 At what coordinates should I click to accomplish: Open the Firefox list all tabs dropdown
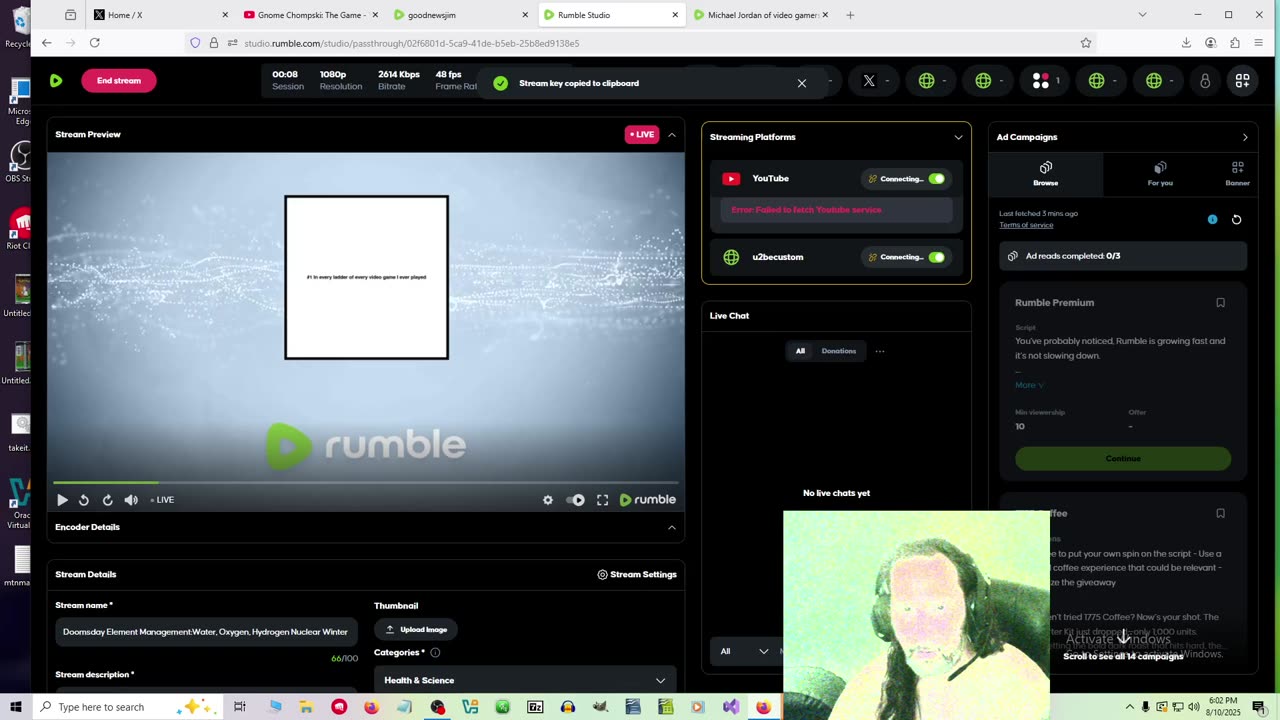click(1142, 15)
